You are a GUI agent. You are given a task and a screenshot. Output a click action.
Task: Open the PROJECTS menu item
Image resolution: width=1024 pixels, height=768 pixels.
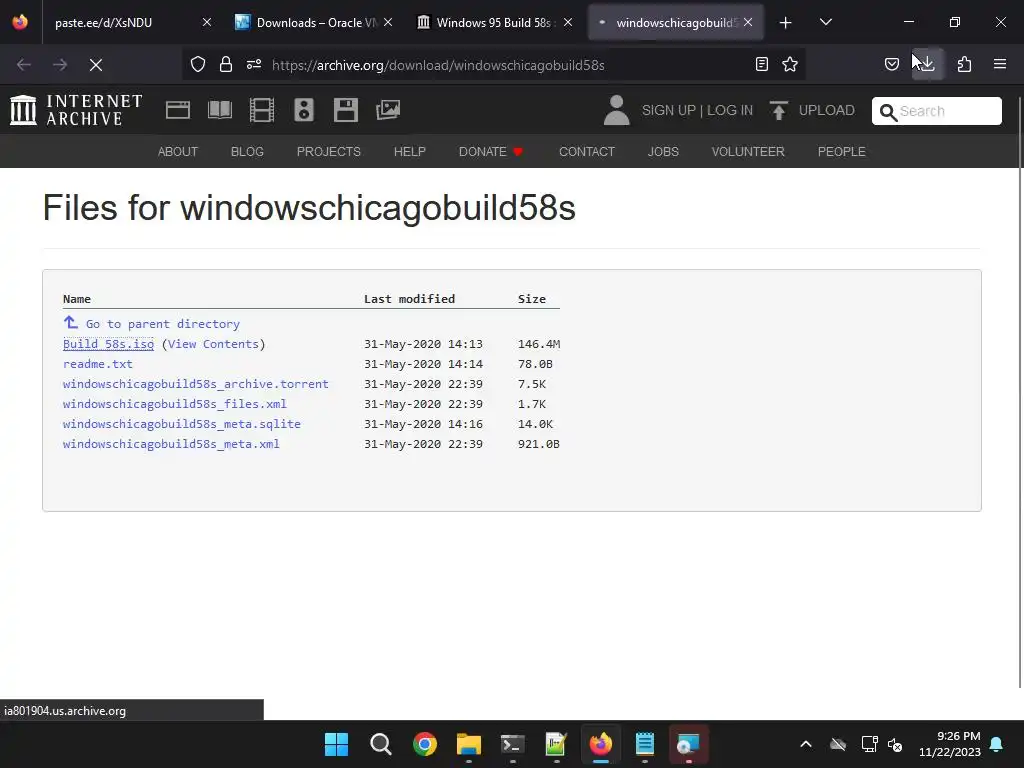point(328,152)
